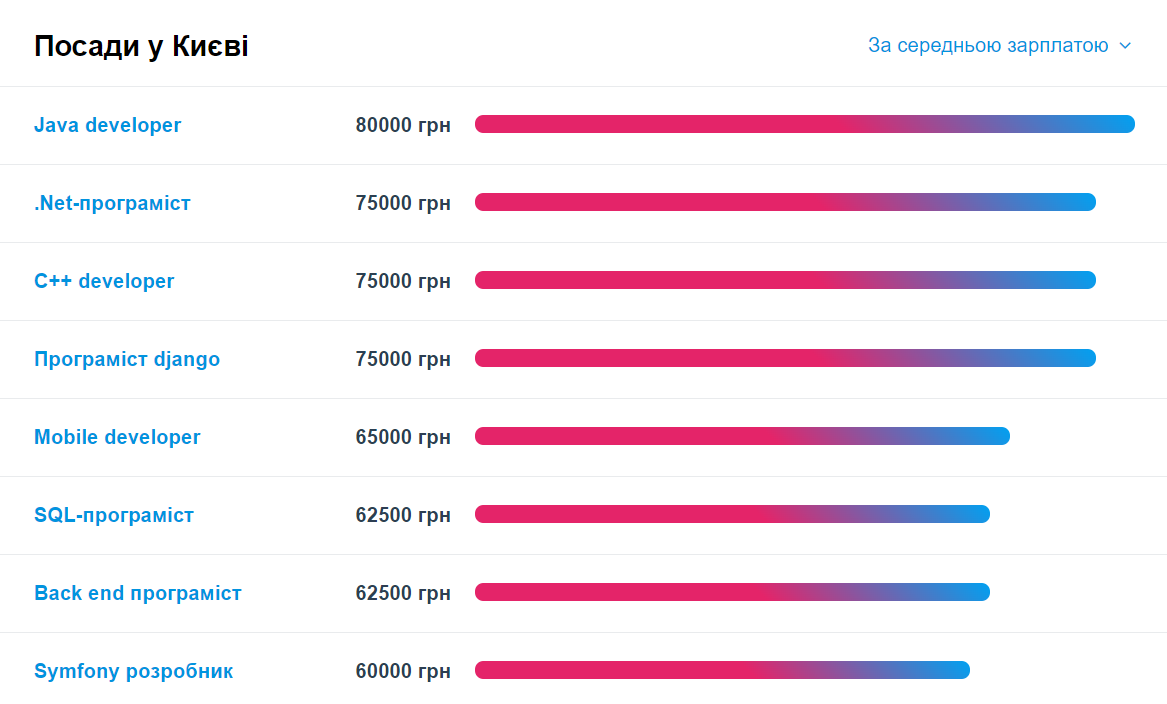Click the 80000 грн salary value
This screenshot has width=1167, height=704.
click(x=403, y=125)
